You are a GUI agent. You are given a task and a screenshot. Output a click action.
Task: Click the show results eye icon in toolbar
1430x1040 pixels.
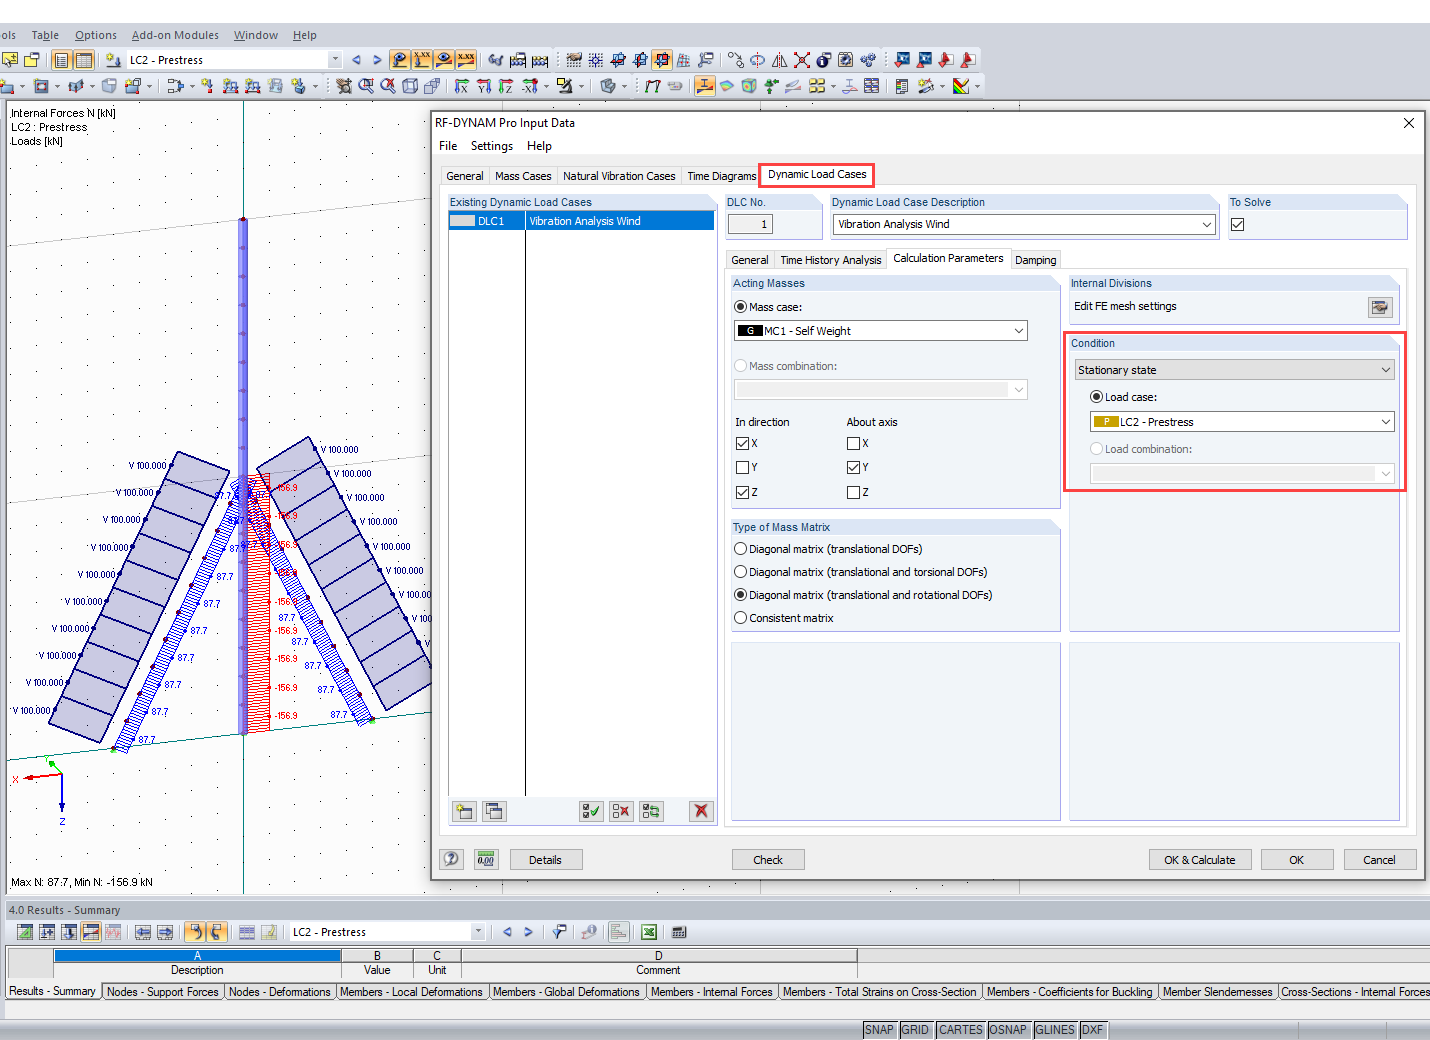pos(445,60)
